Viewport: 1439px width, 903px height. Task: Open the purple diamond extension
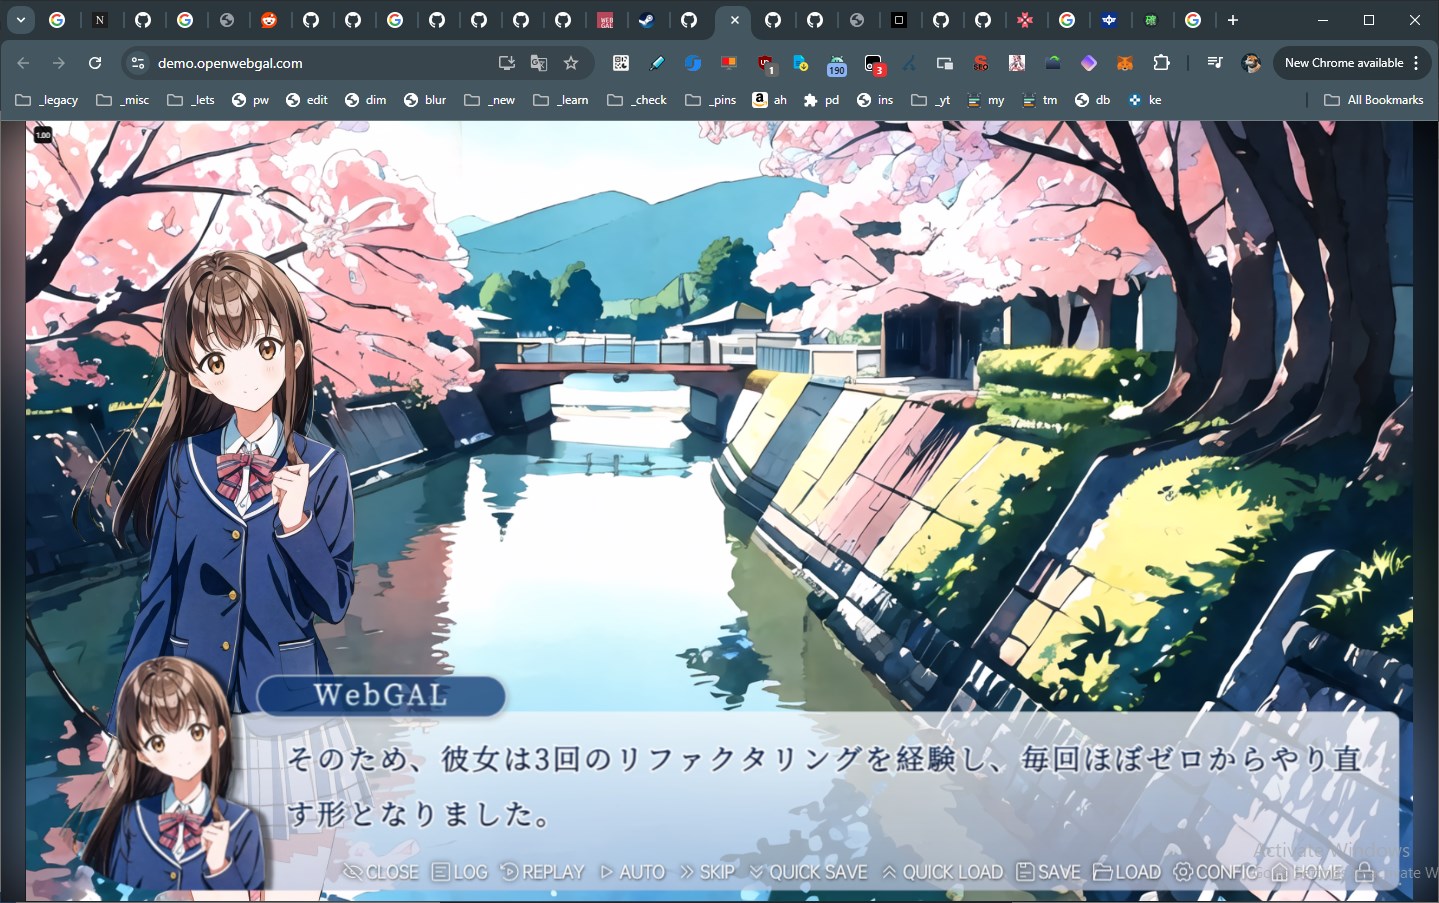[1089, 63]
